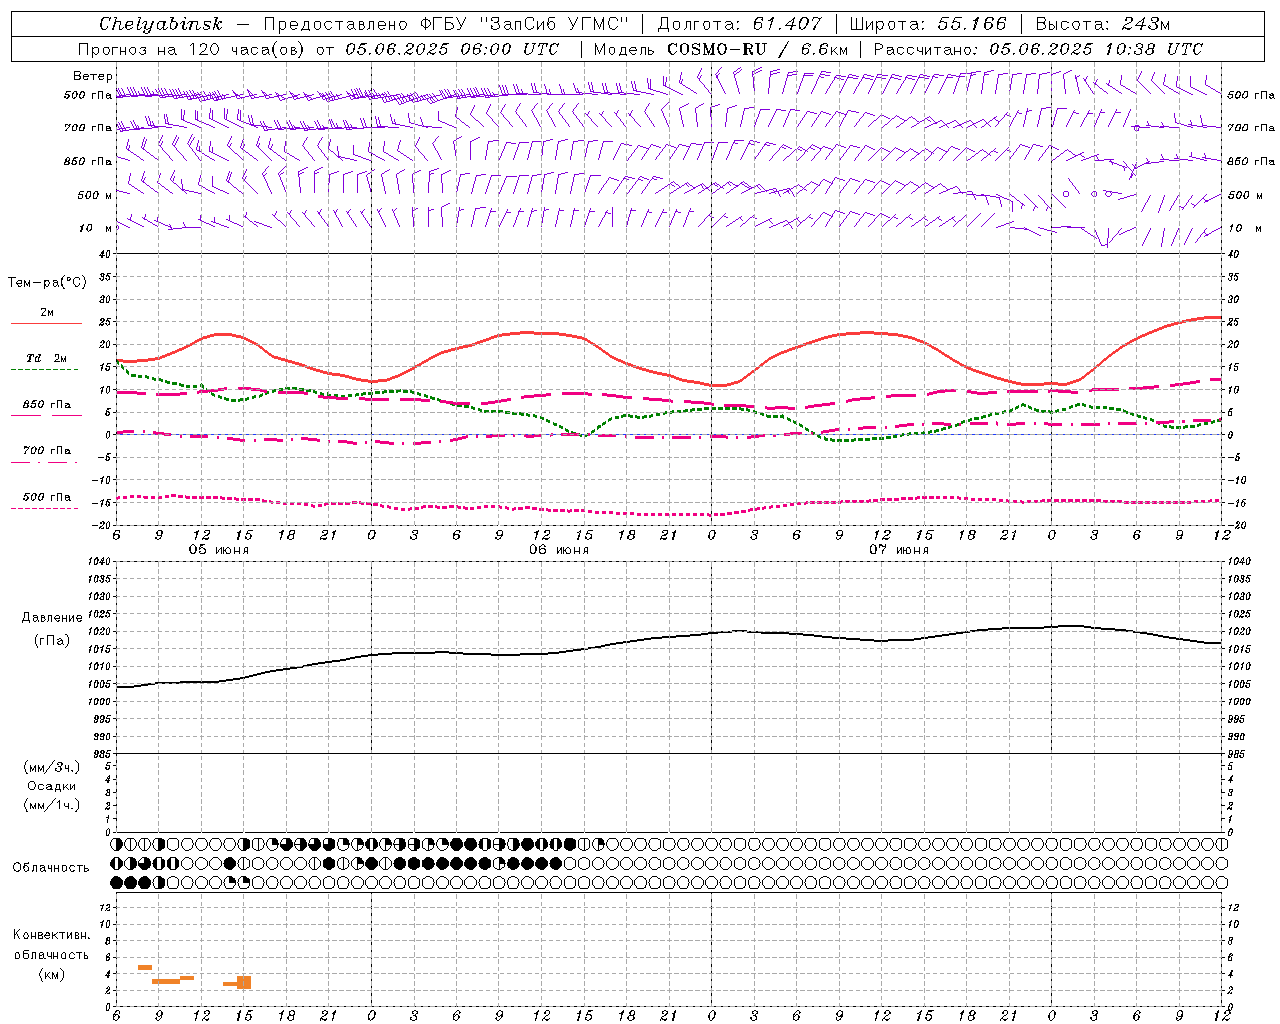Click the tallest orange convective cloud bar

(x=244, y=982)
